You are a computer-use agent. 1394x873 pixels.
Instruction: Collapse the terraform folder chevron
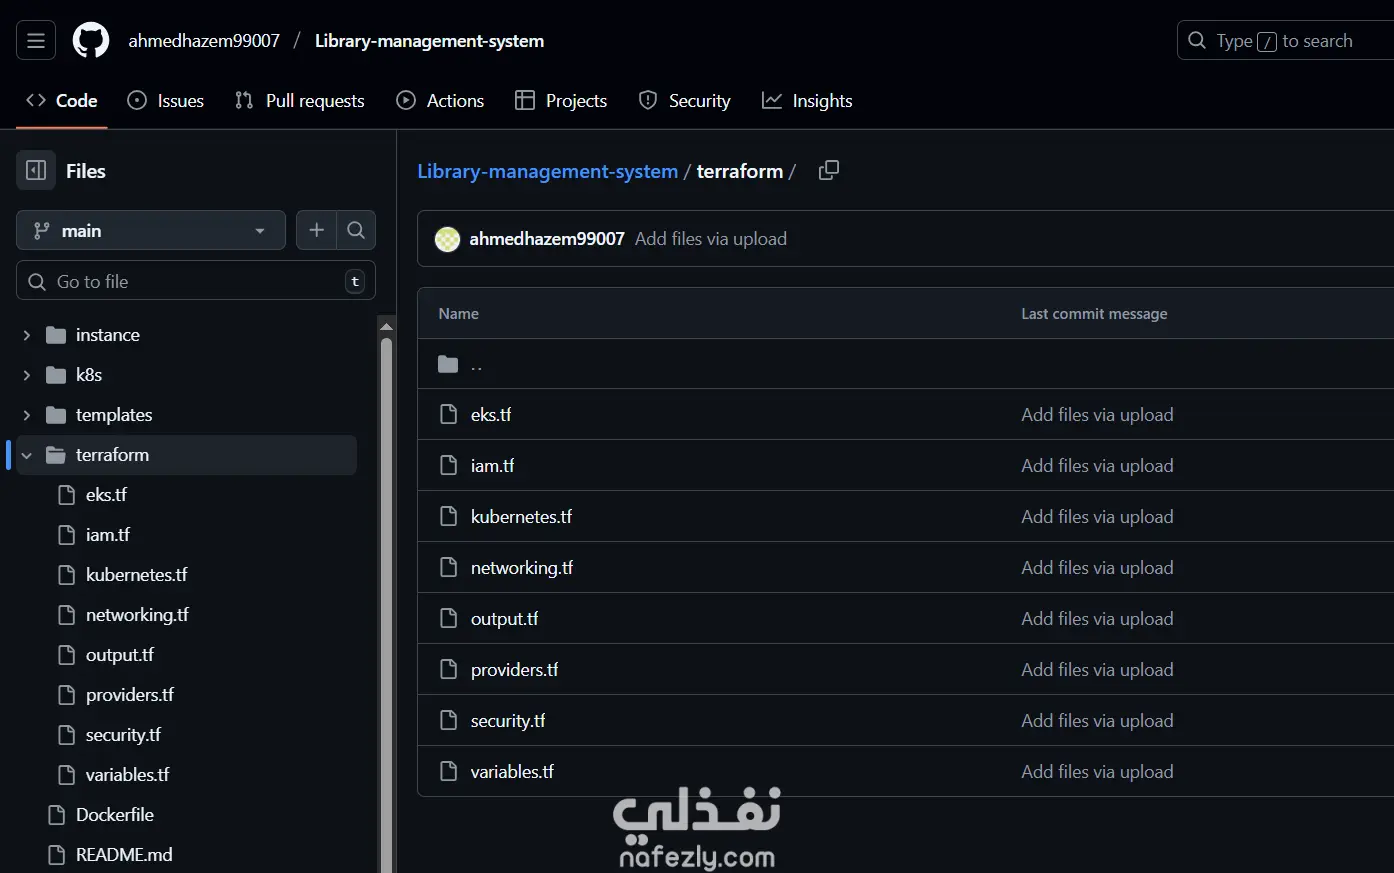pos(27,455)
